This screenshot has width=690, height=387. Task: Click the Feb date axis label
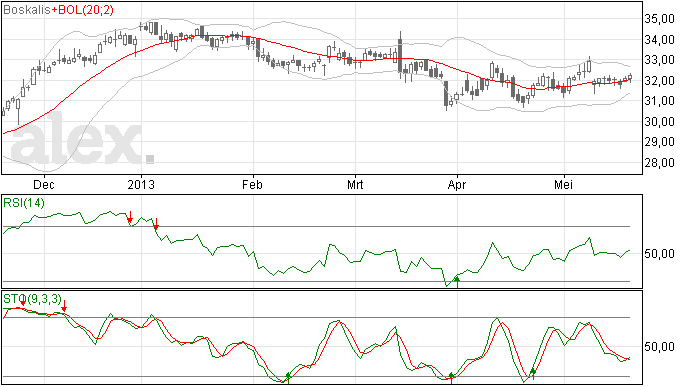tap(252, 184)
